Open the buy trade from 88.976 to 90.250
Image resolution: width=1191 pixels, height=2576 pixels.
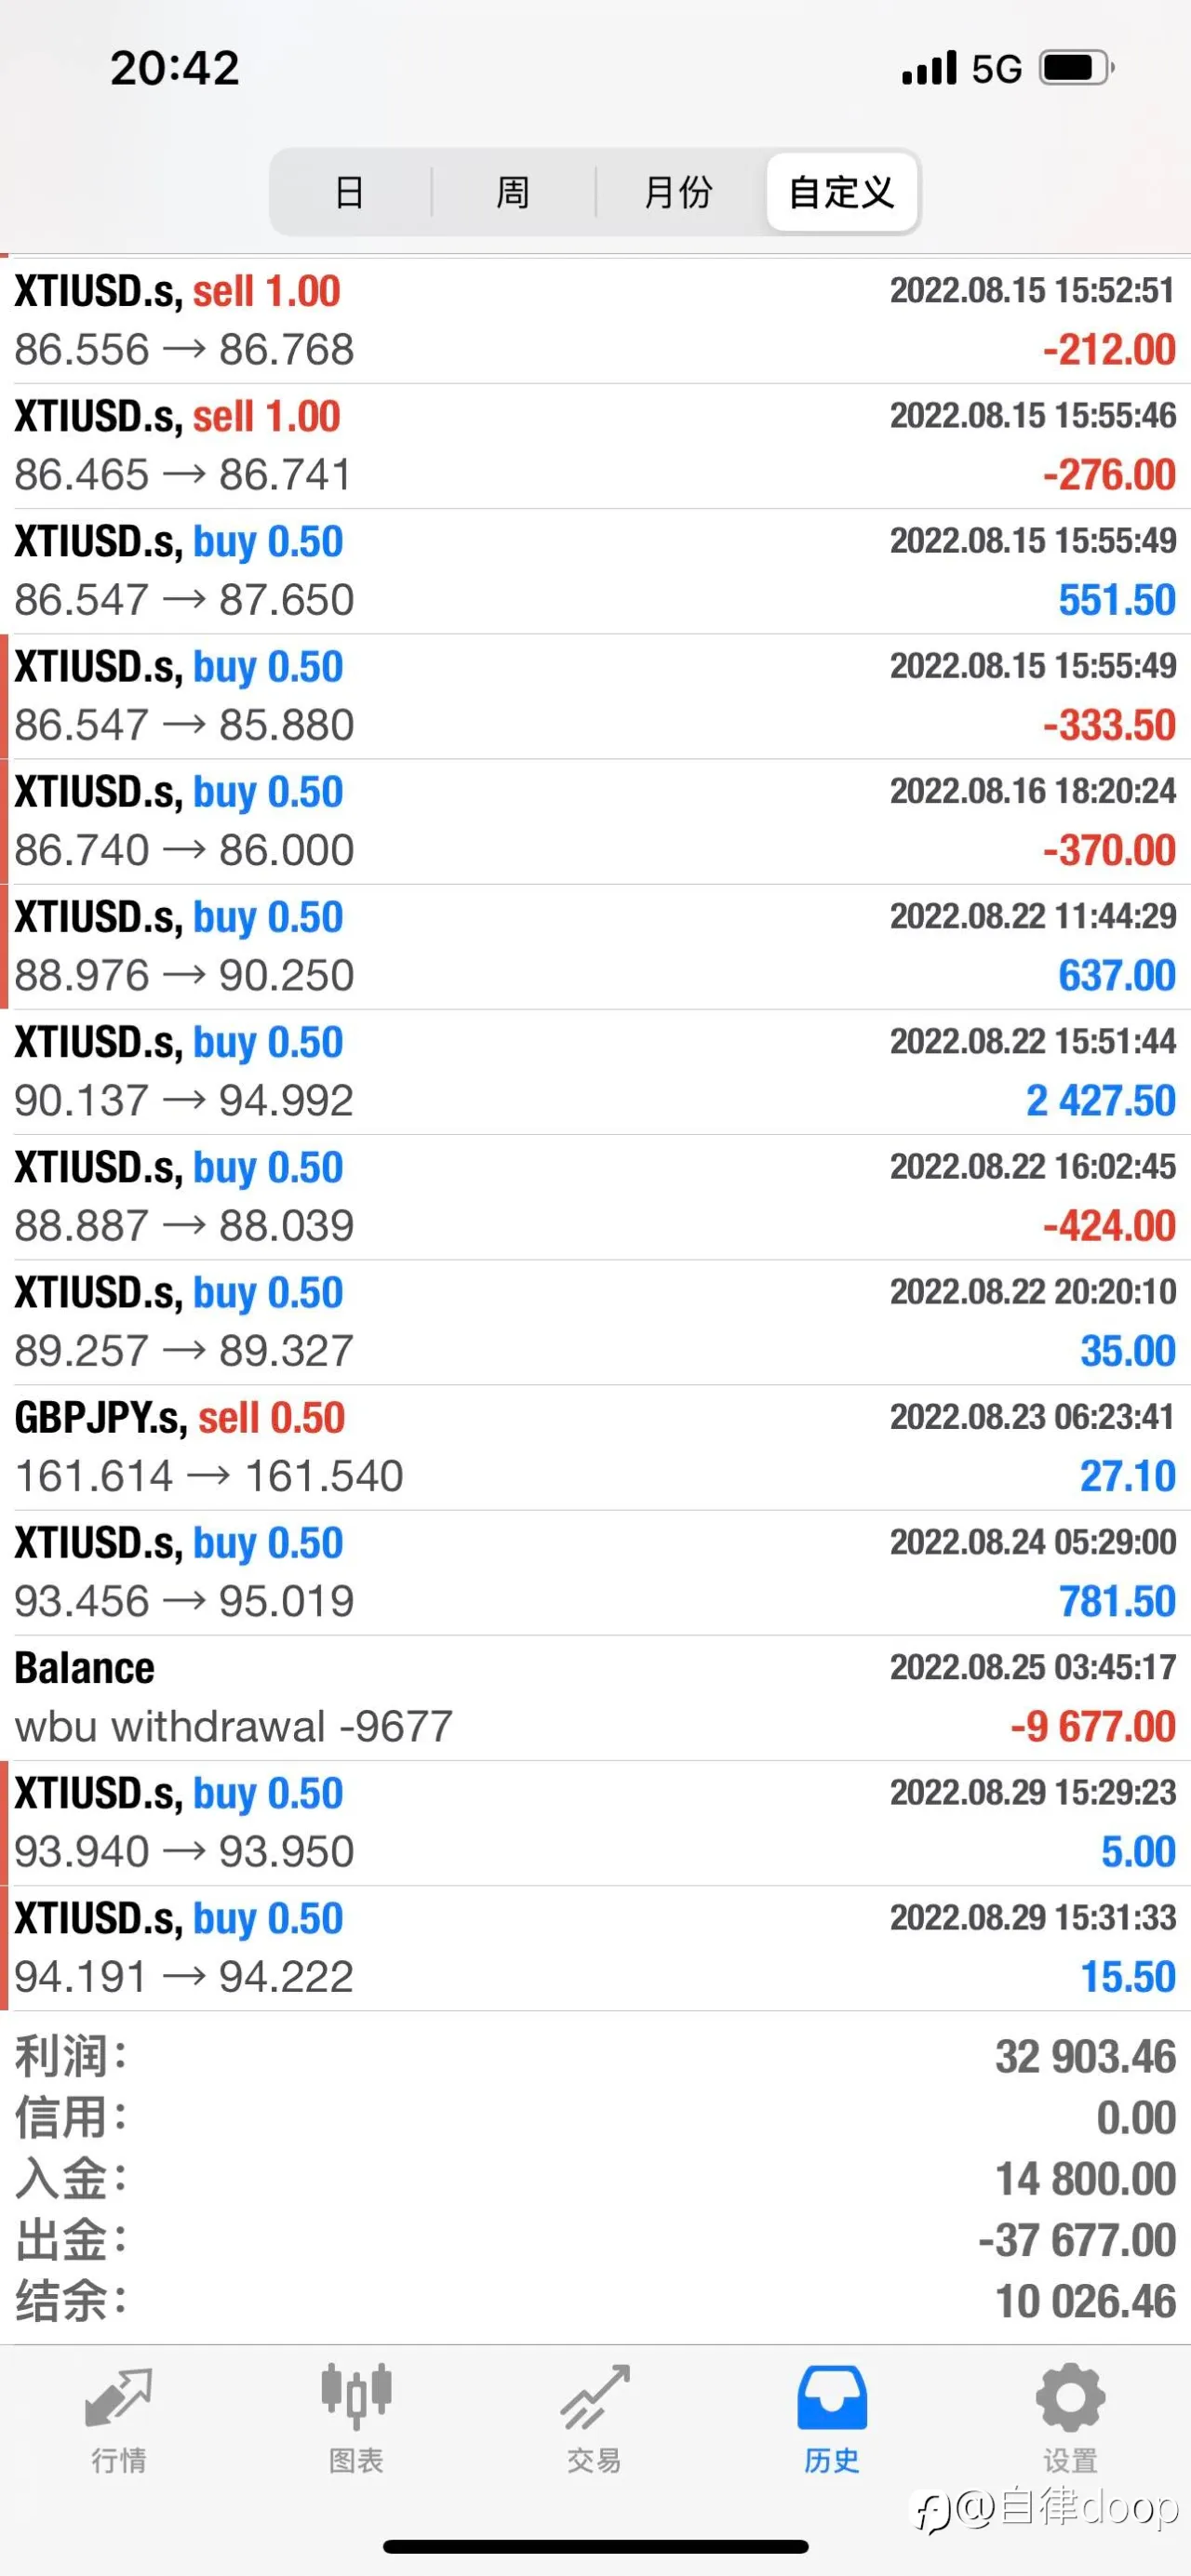tap(595, 946)
